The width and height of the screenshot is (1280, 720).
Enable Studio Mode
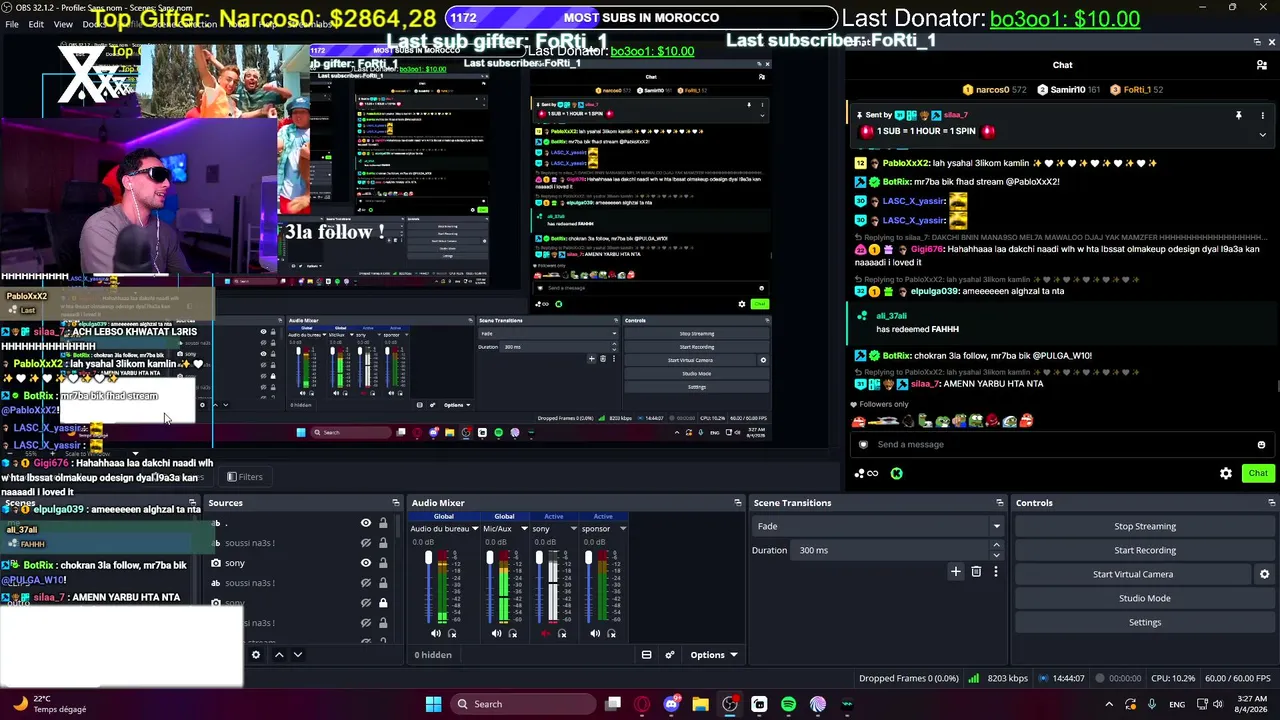click(x=1145, y=598)
